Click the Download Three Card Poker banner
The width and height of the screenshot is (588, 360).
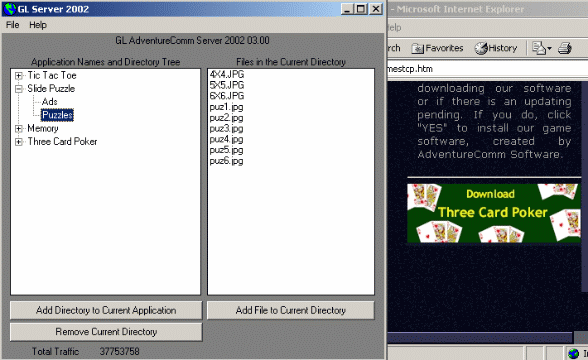pos(494,213)
